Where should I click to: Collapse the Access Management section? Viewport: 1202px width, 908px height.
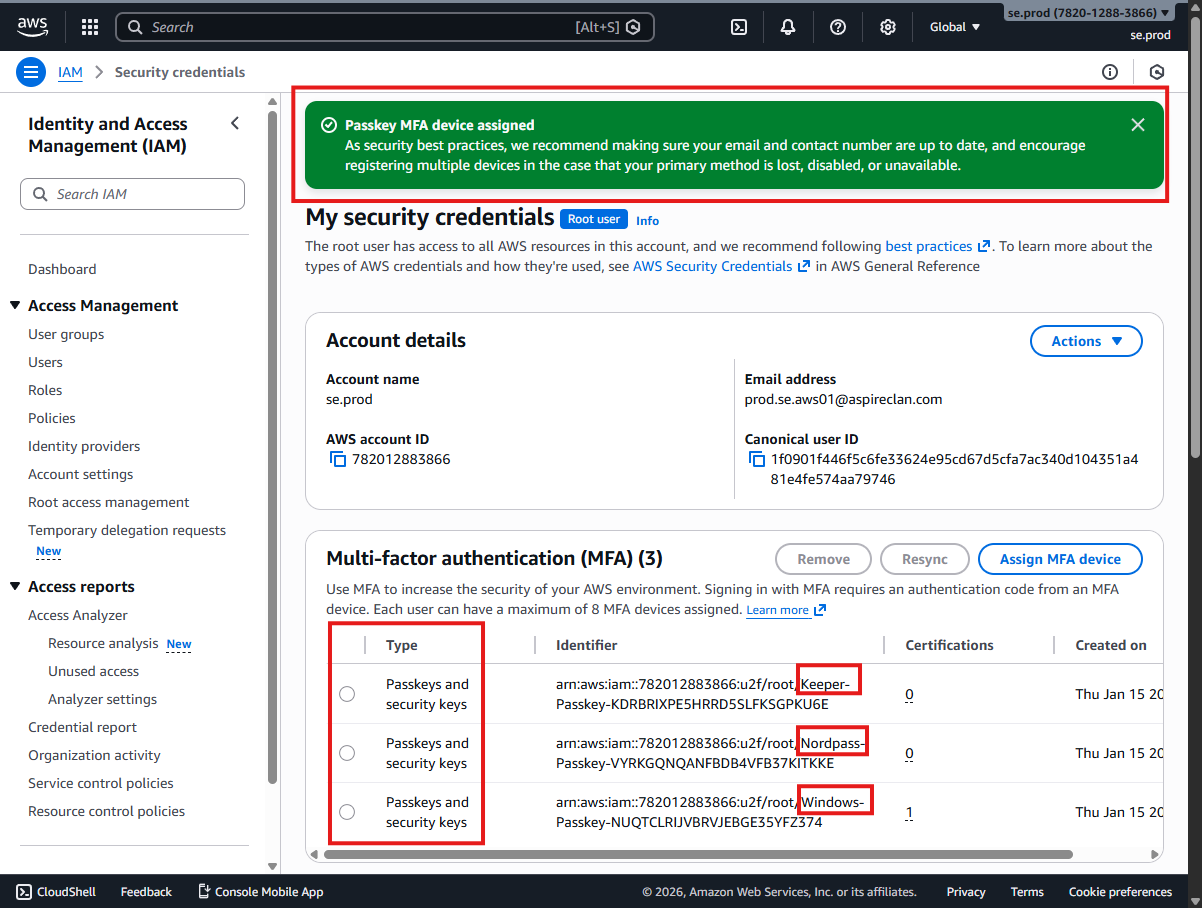[x=15, y=305]
